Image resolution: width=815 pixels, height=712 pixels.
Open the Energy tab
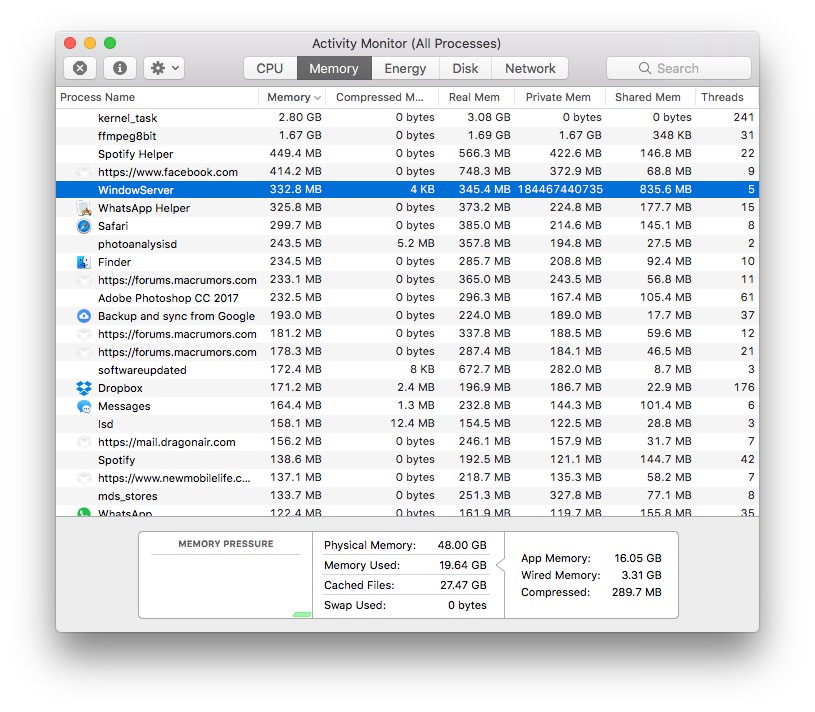coord(405,68)
